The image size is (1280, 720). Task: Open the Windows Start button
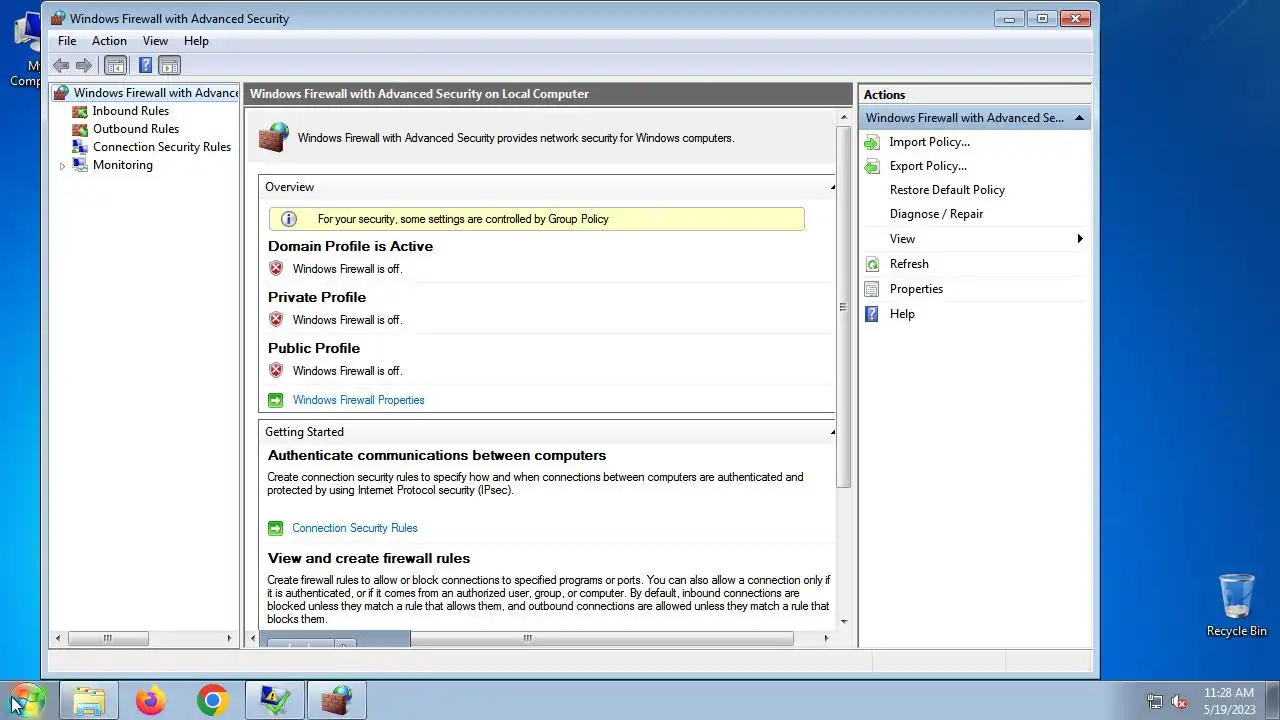click(x=27, y=700)
